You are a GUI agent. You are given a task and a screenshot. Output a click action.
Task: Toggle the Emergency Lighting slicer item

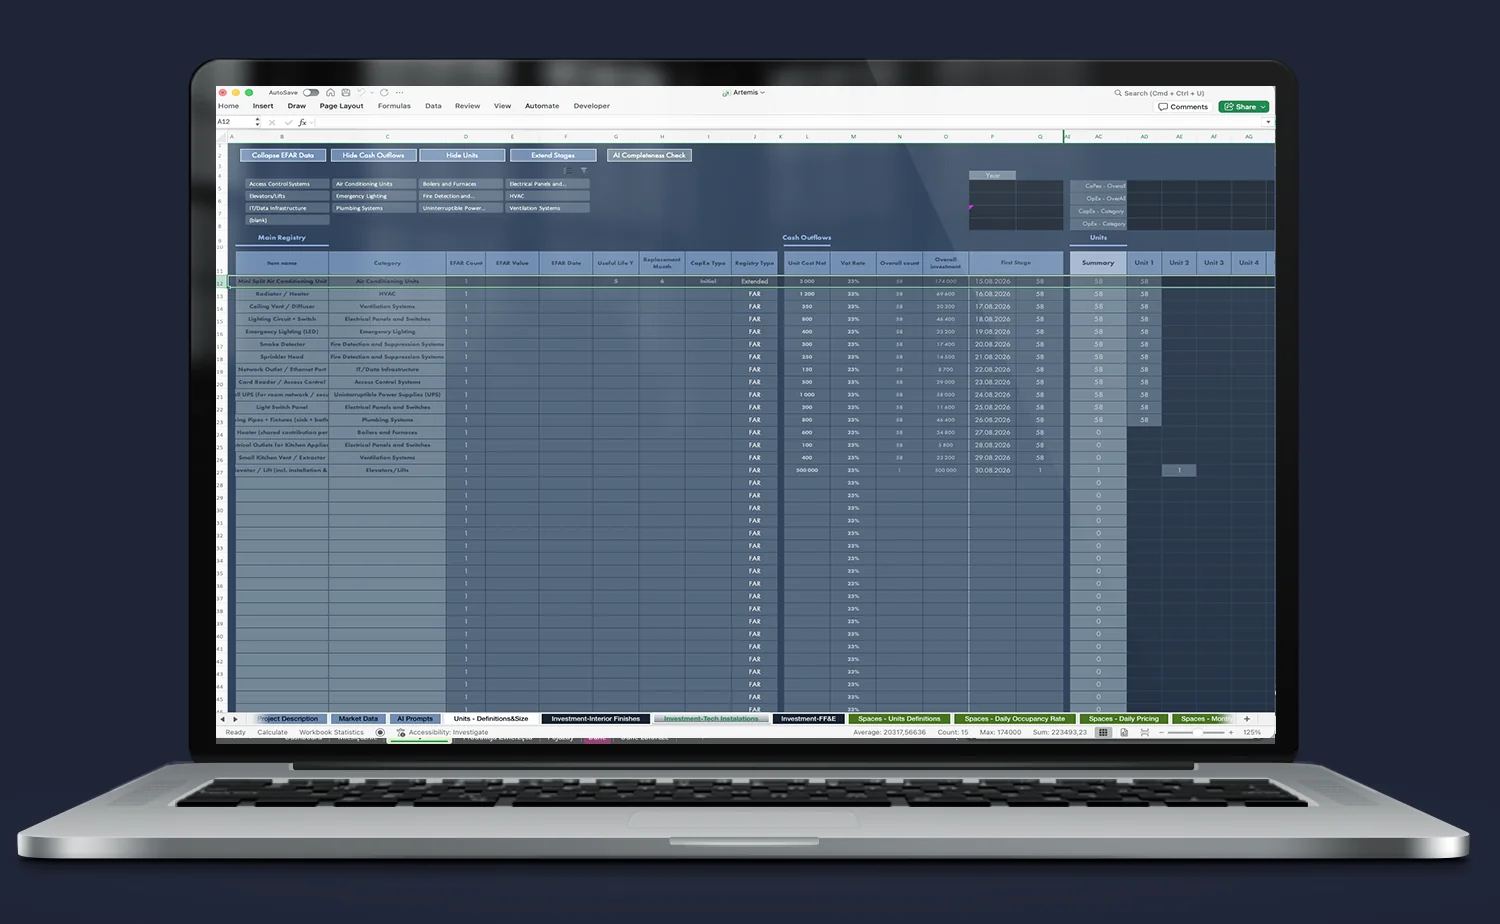[x=374, y=196]
